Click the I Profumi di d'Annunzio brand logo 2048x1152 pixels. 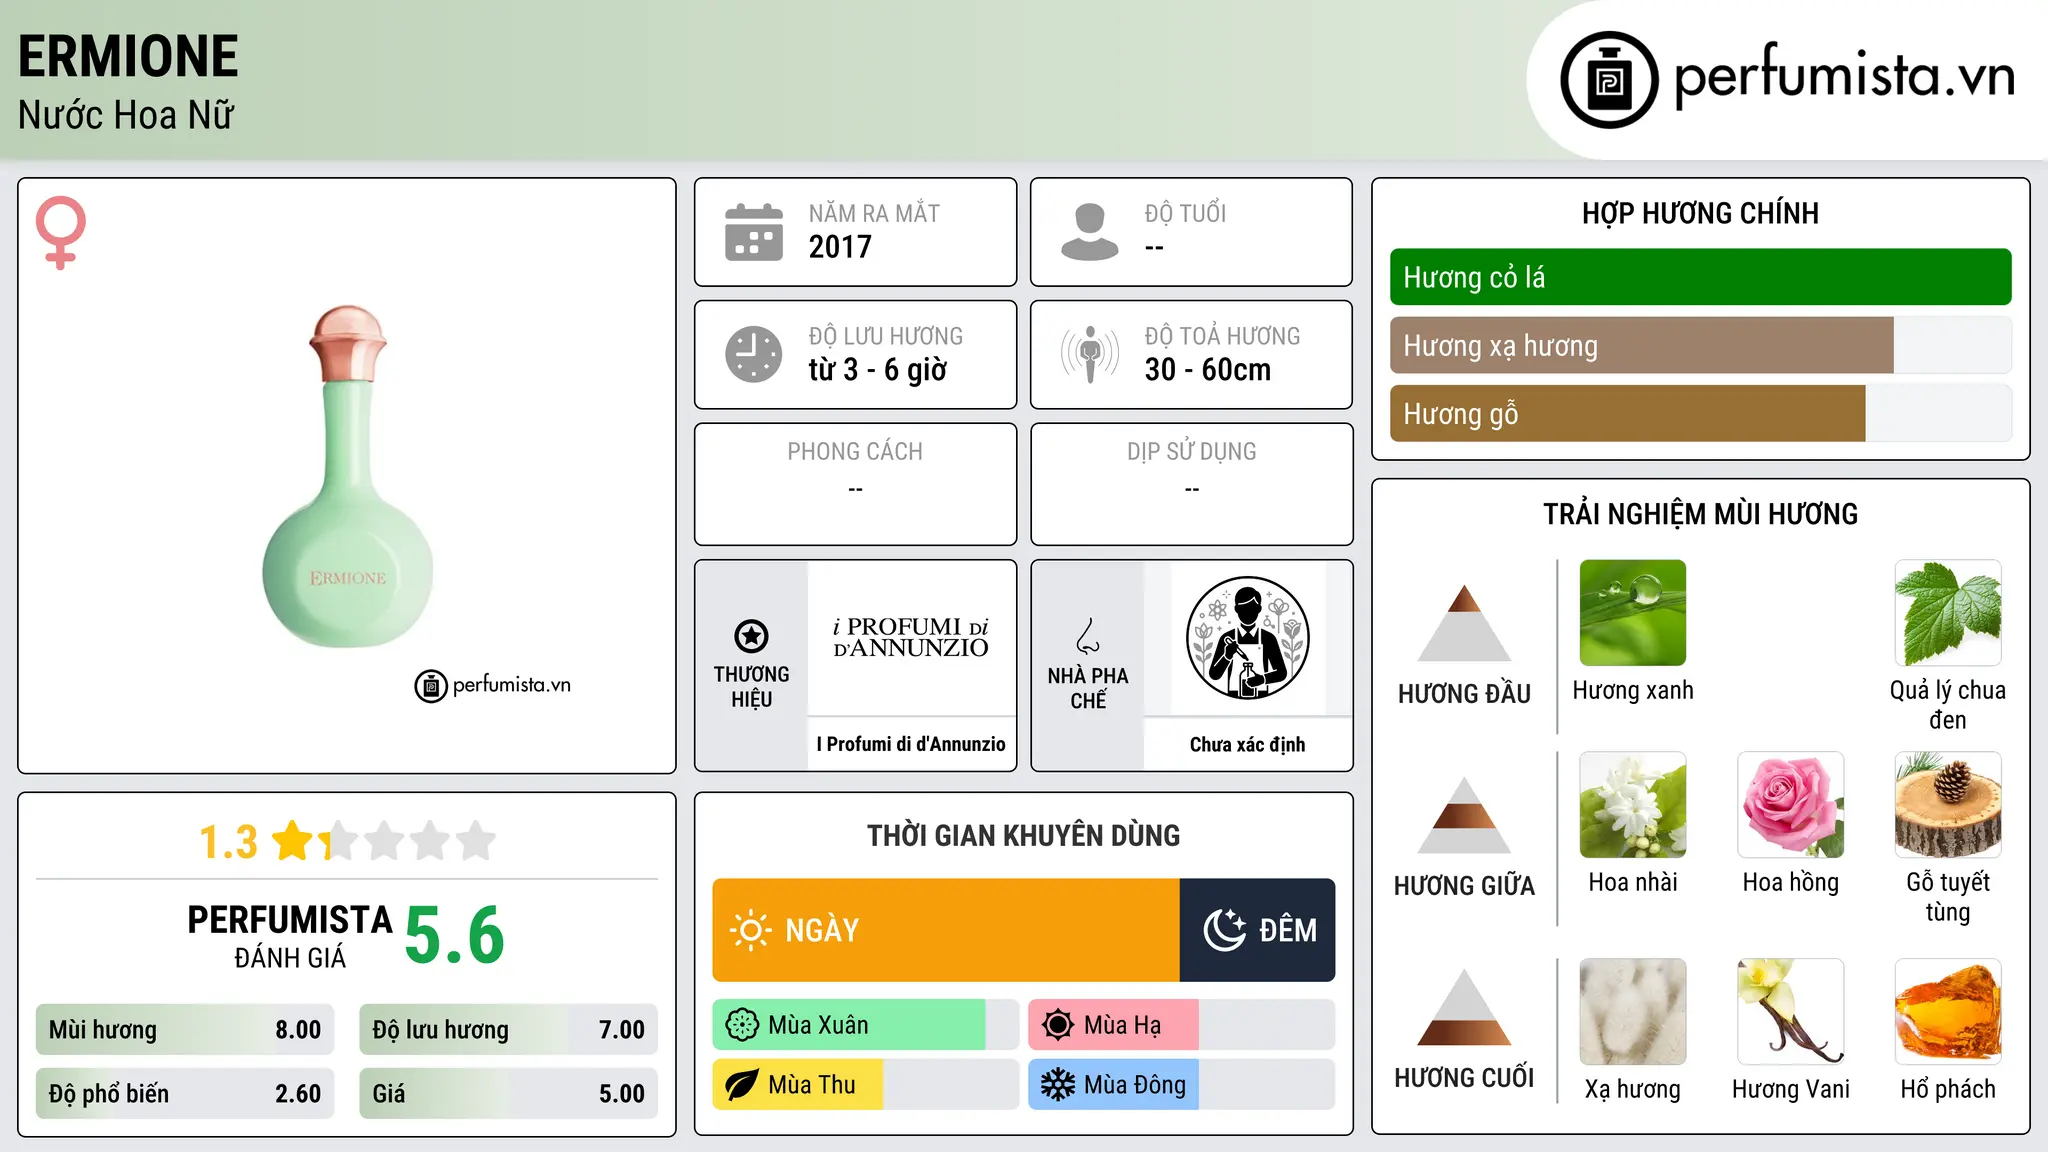[x=911, y=638]
